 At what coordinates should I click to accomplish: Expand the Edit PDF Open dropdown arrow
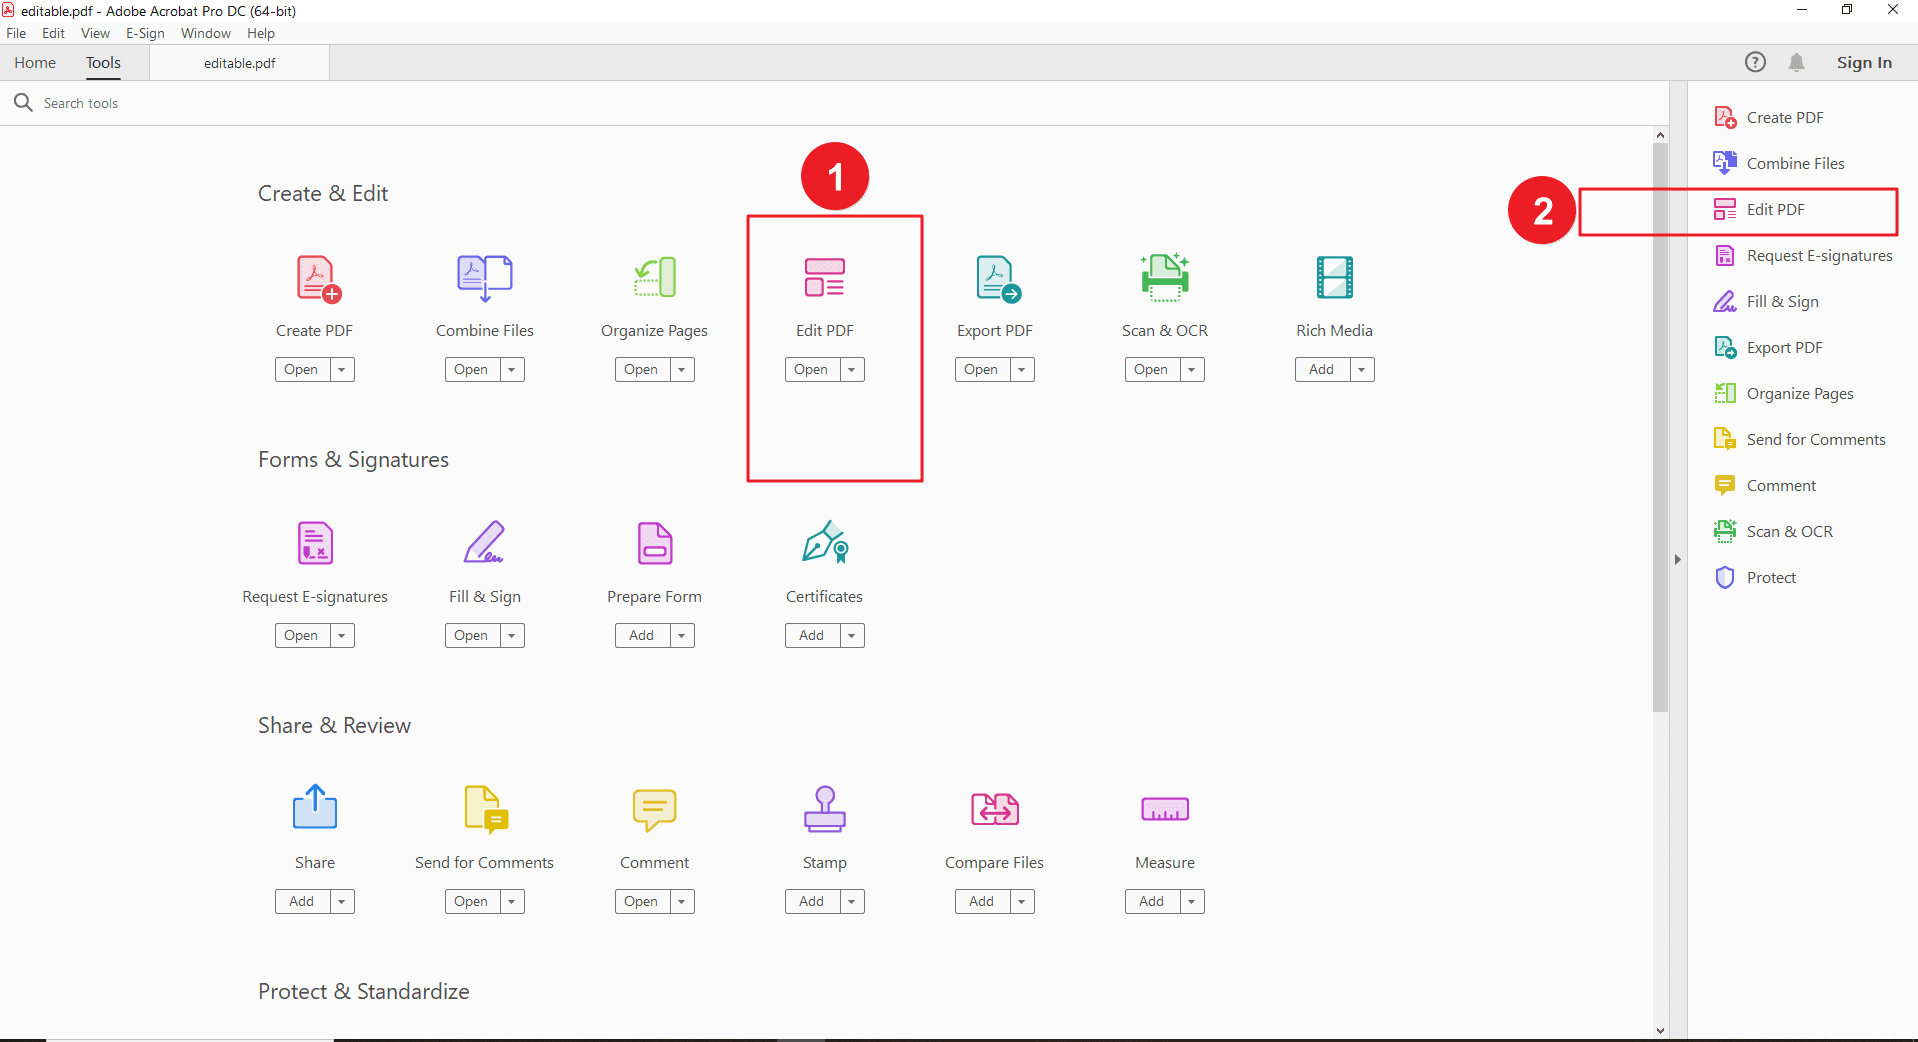(852, 369)
